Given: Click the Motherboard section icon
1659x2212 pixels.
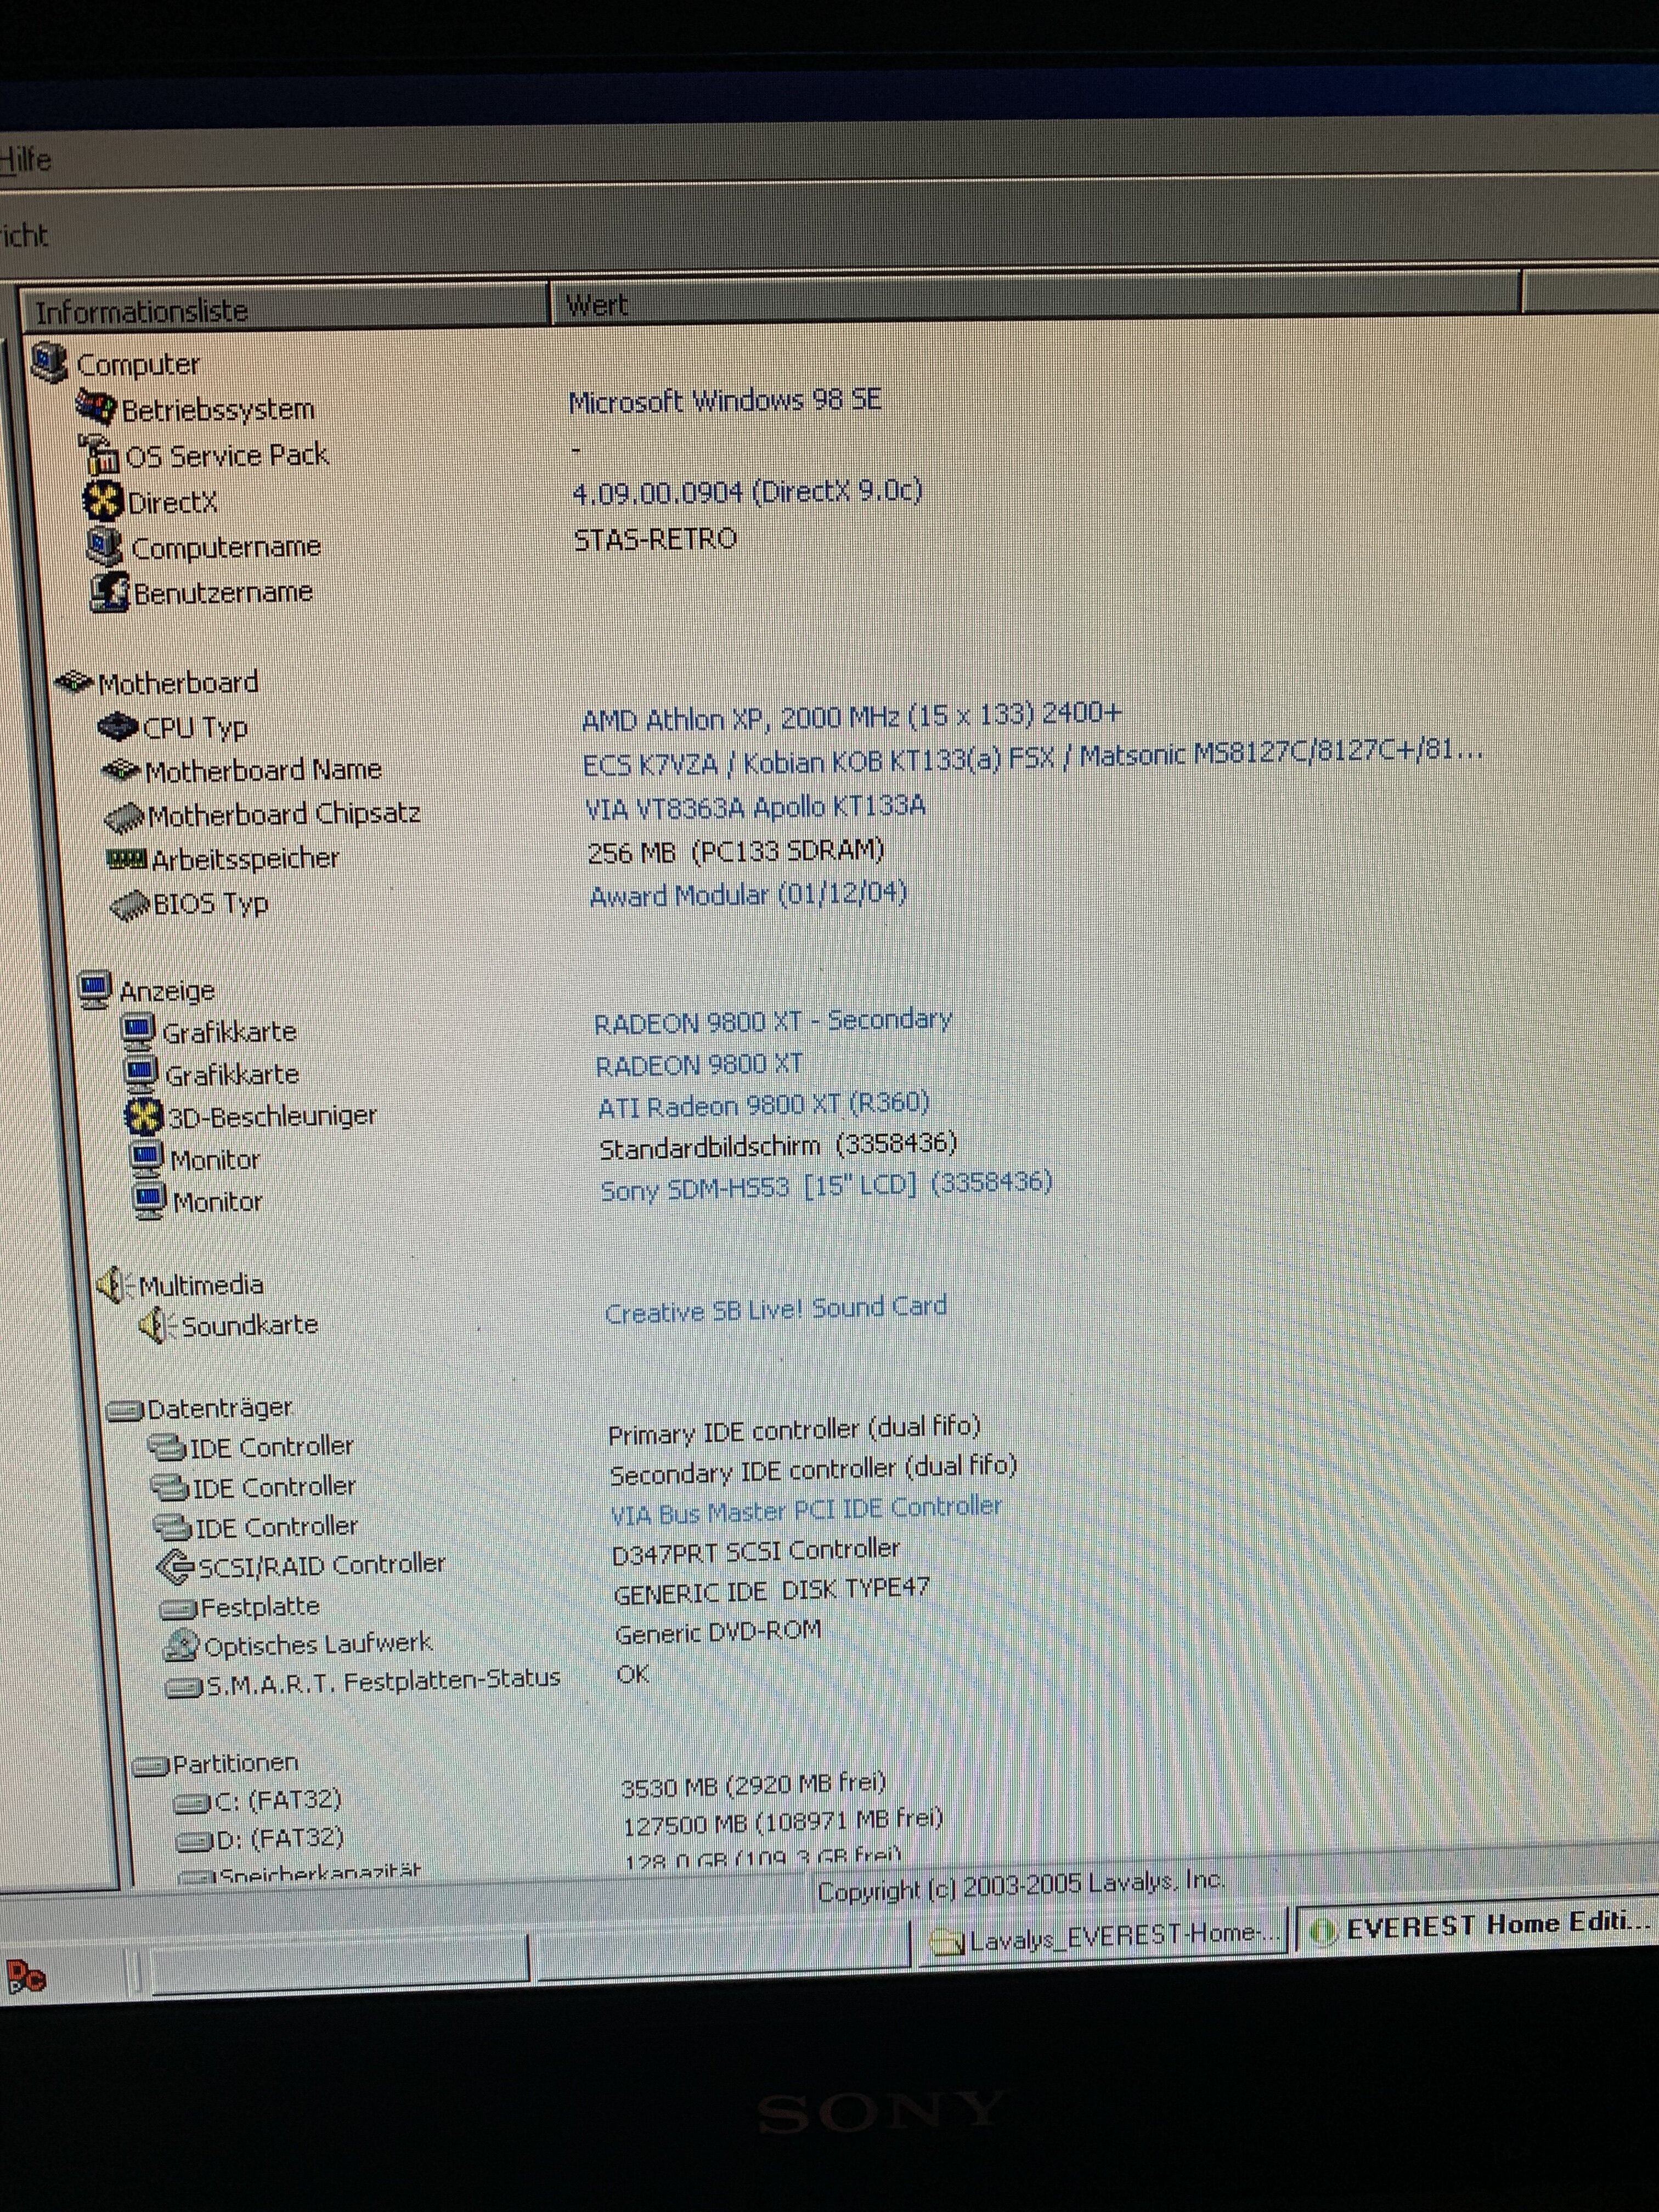Looking at the screenshot, I should tap(75, 682).
